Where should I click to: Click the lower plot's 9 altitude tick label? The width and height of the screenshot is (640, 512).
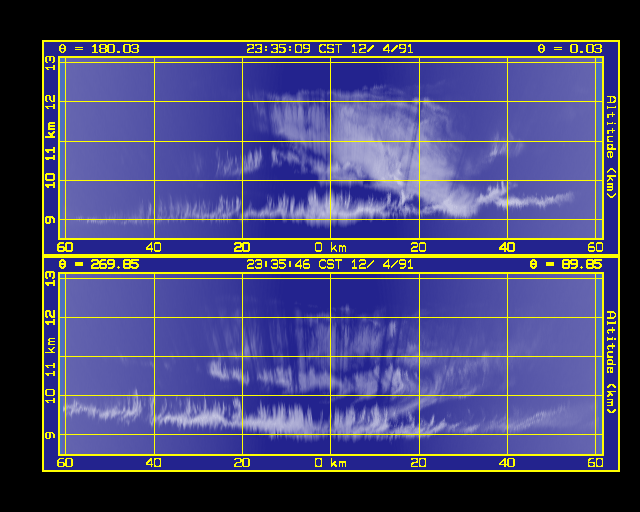click(x=50, y=435)
